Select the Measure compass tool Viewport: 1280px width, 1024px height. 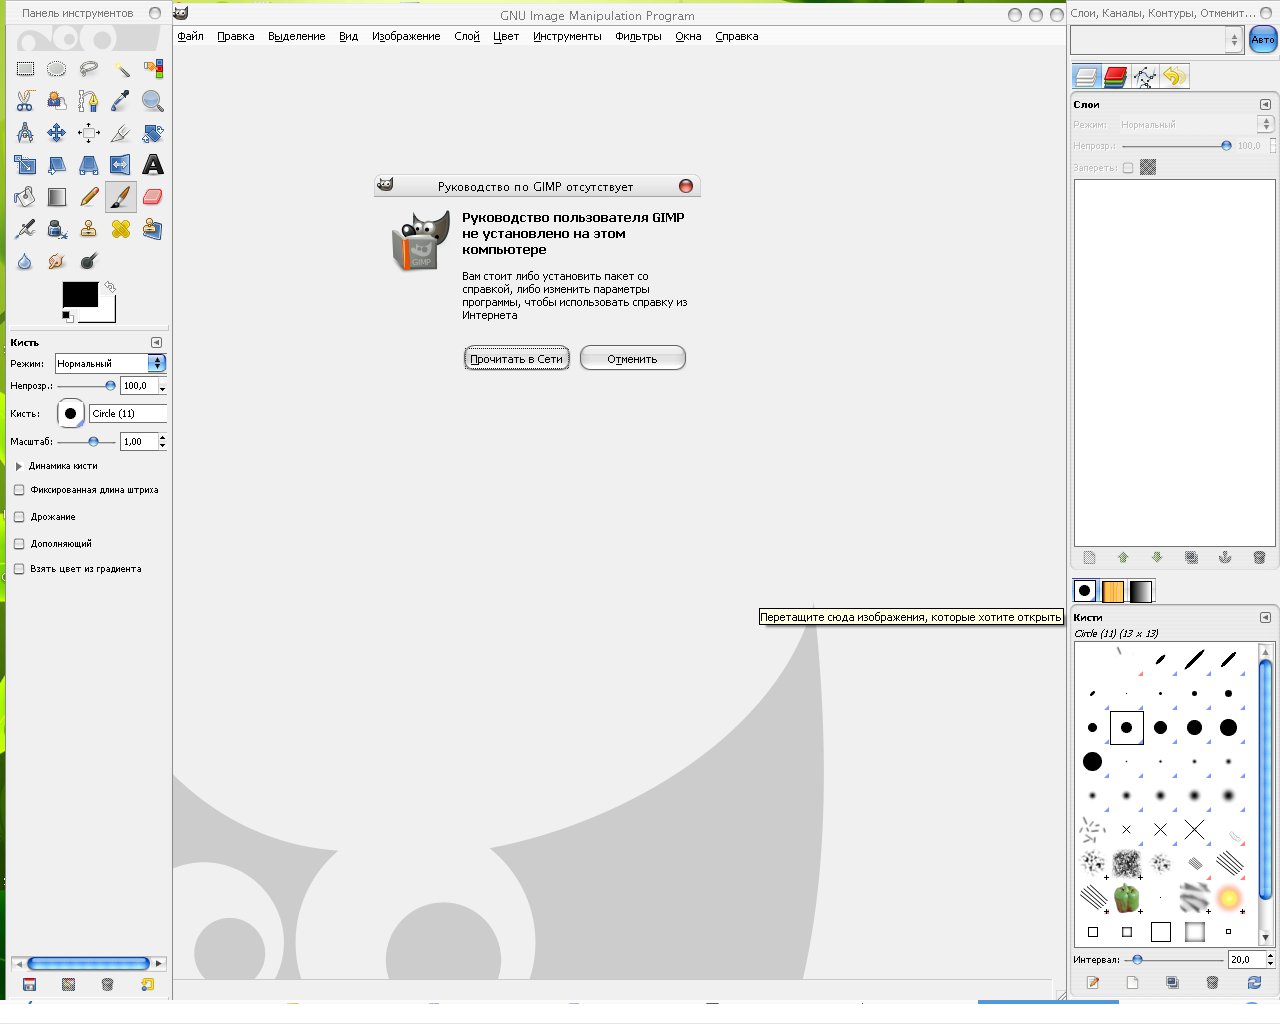(25, 133)
